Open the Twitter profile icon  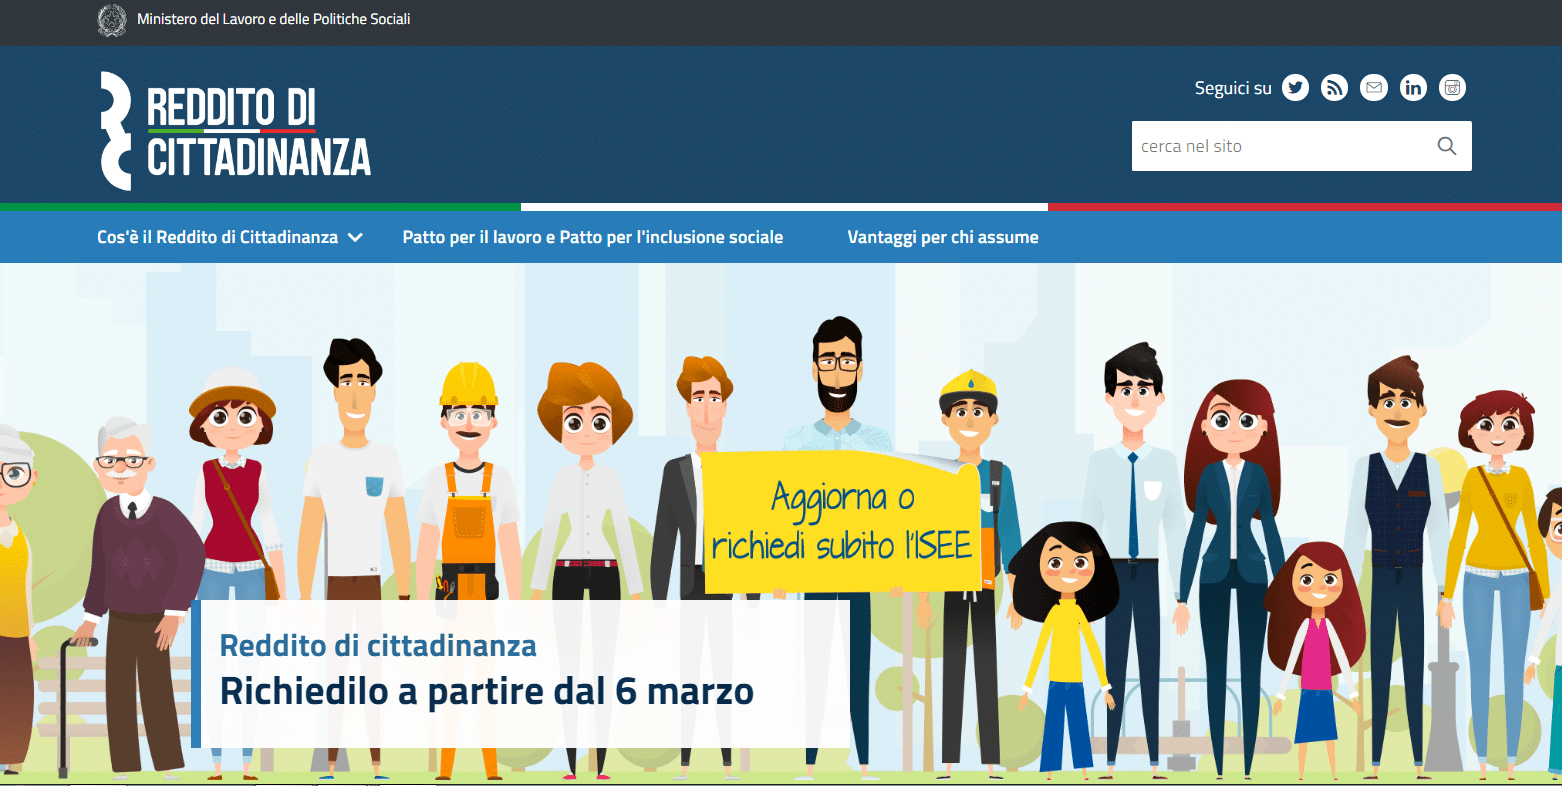click(1295, 88)
